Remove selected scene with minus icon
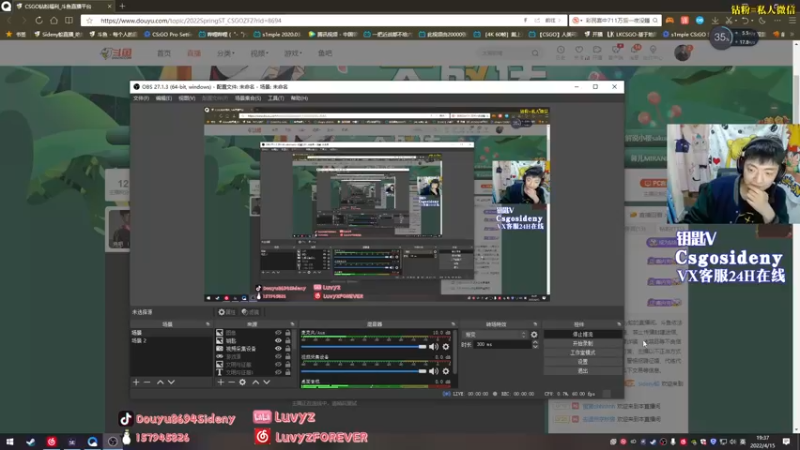The image size is (800, 450). (x=147, y=382)
